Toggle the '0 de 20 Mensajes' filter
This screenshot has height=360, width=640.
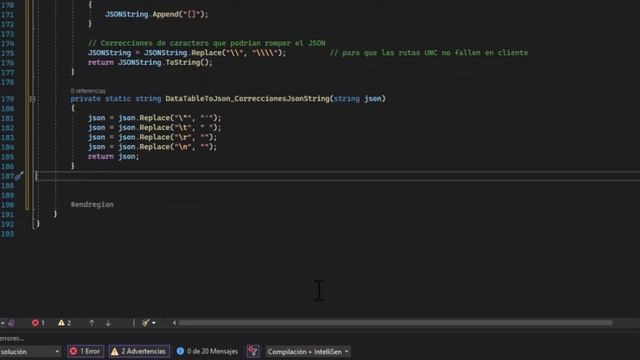coord(207,351)
